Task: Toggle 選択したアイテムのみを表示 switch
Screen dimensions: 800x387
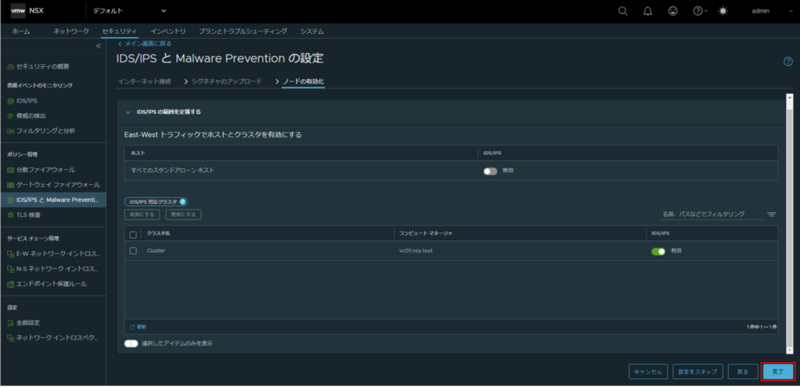Action: pos(131,344)
